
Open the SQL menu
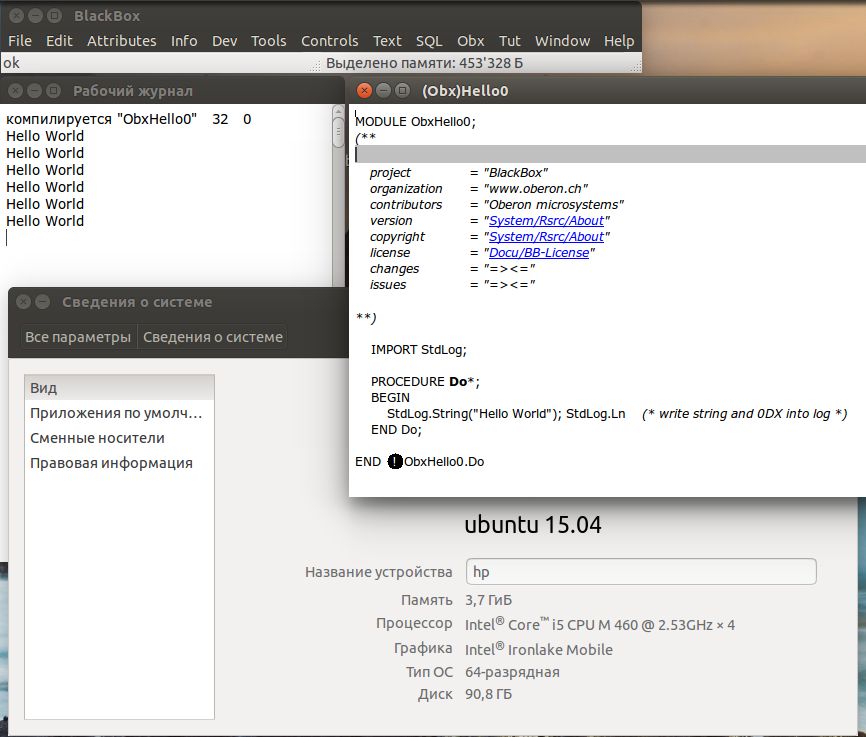(x=429, y=41)
